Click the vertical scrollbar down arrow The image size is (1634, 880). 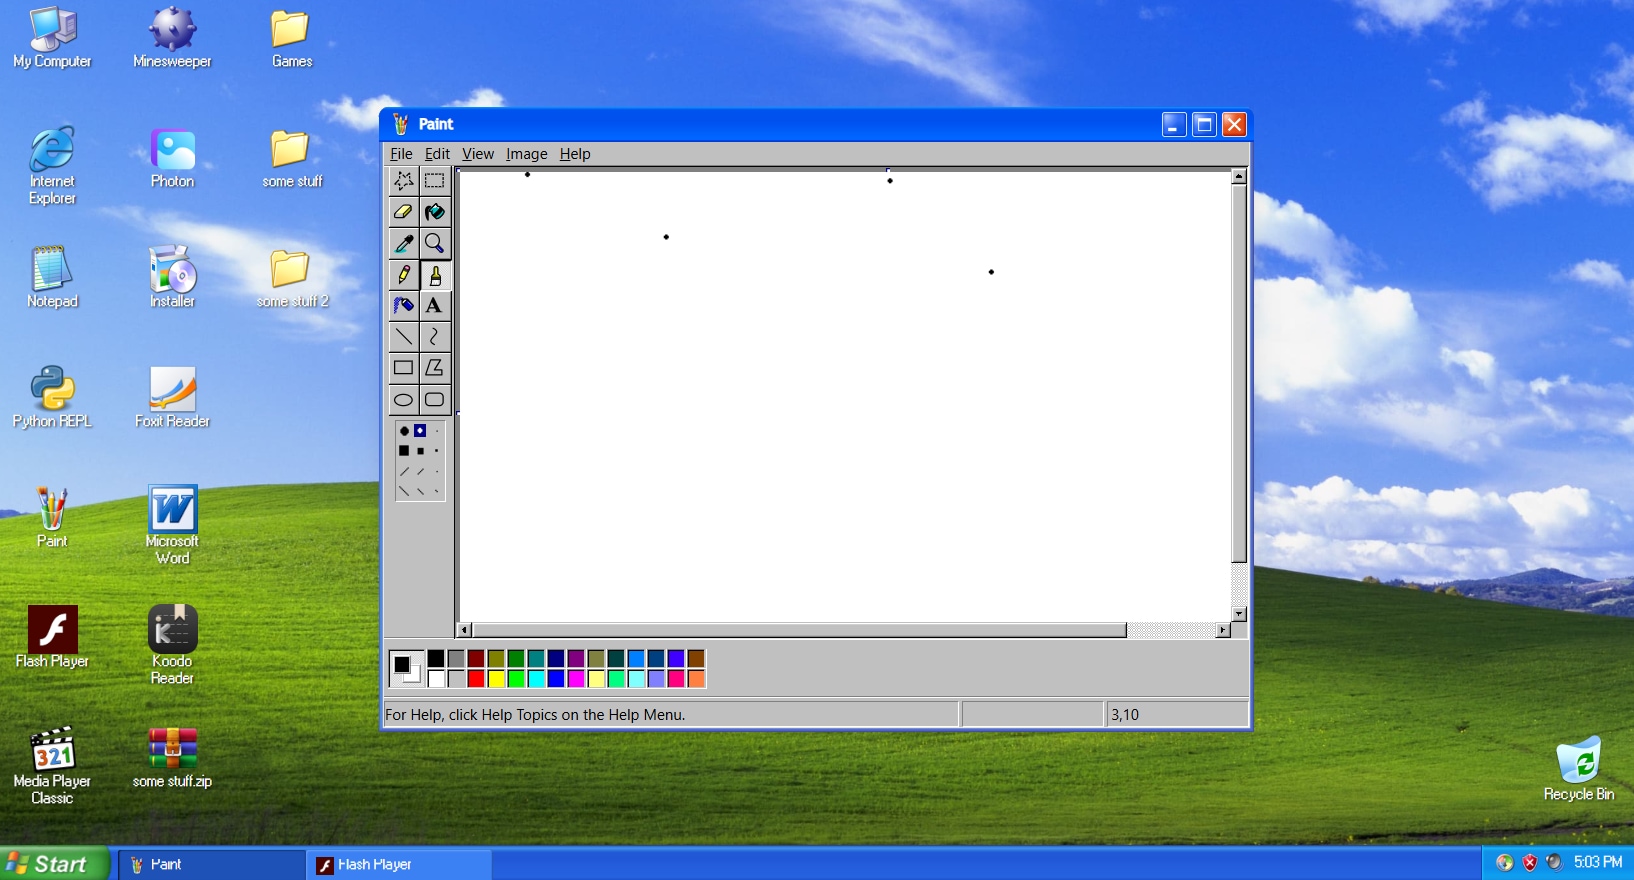[1239, 614]
